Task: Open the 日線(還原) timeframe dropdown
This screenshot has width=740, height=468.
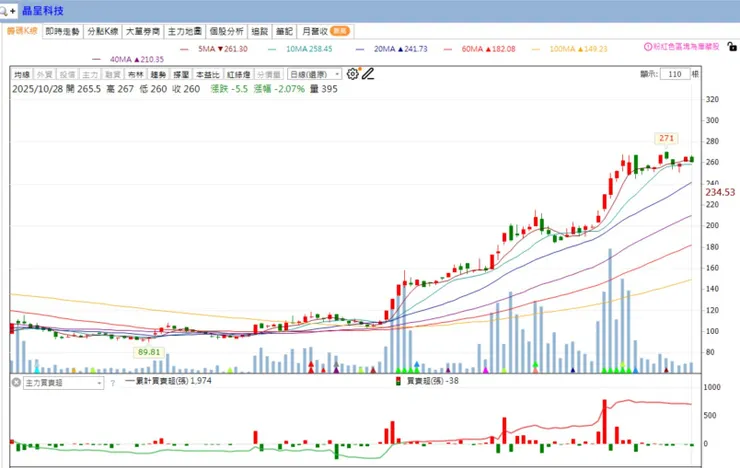Action: tap(314, 75)
